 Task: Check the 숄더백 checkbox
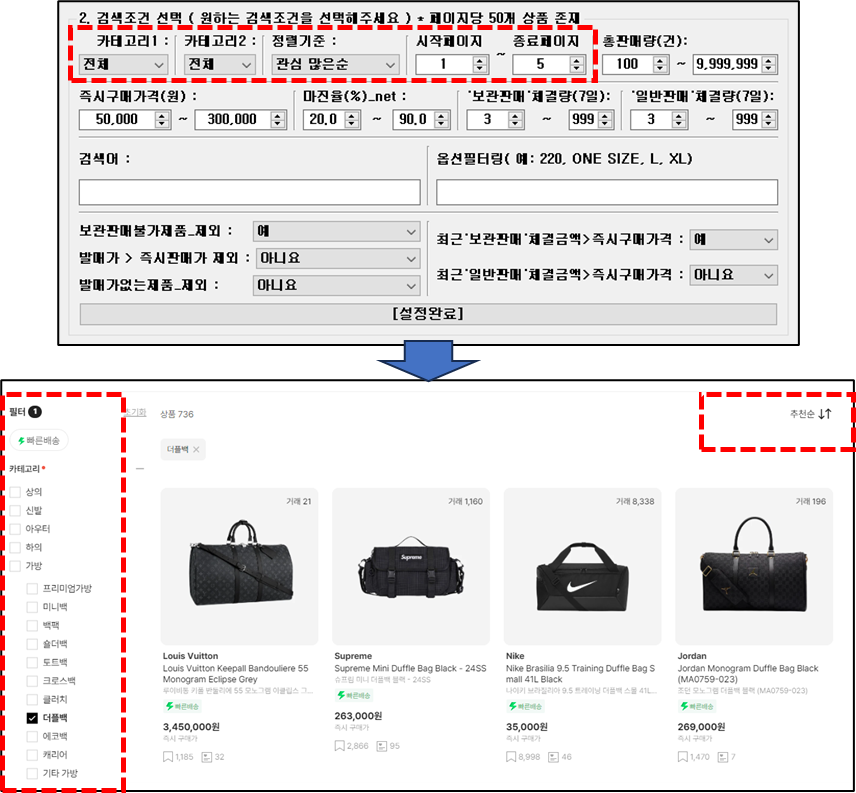(x=32, y=644)
